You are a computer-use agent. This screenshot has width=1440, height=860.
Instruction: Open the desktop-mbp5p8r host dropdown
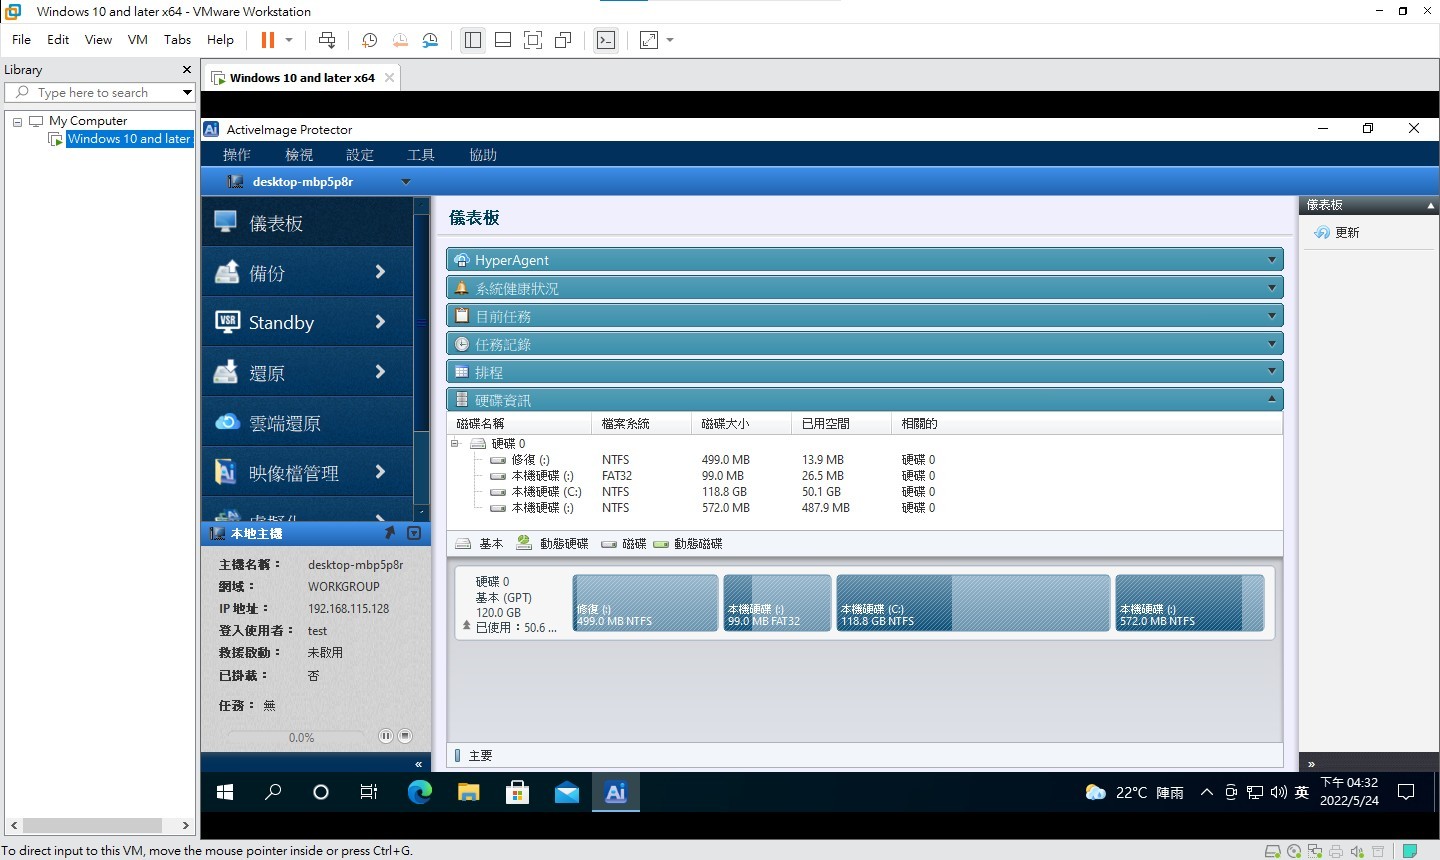pos(406,182)
